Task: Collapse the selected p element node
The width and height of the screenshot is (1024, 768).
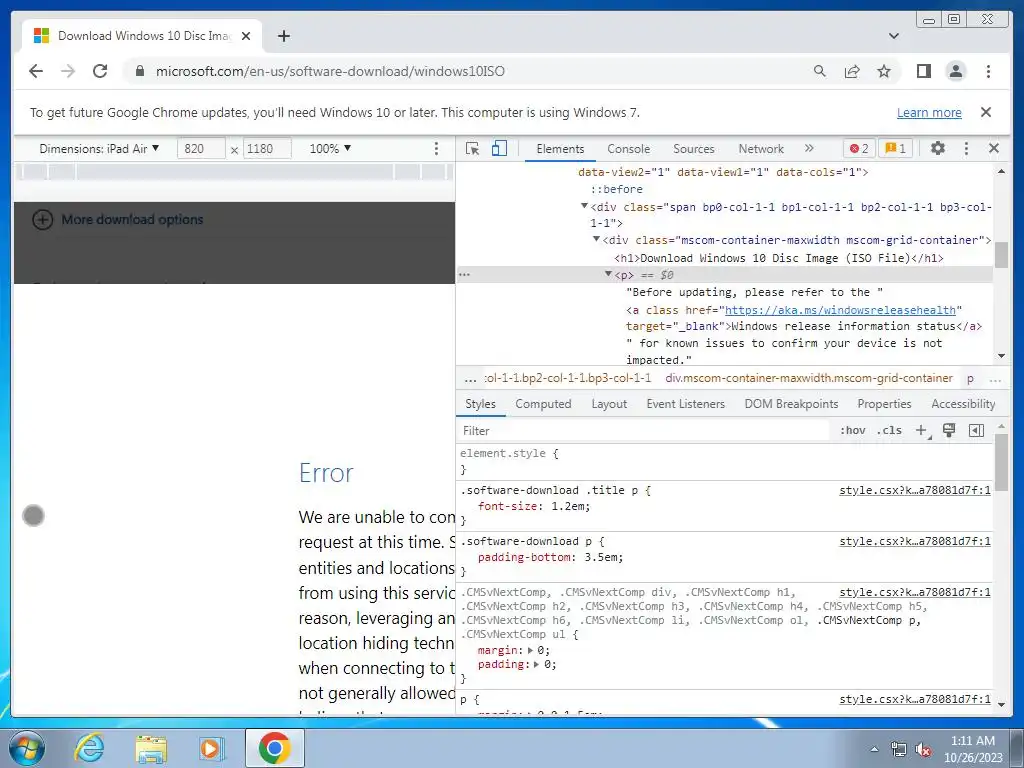Action: pos(608,274)
